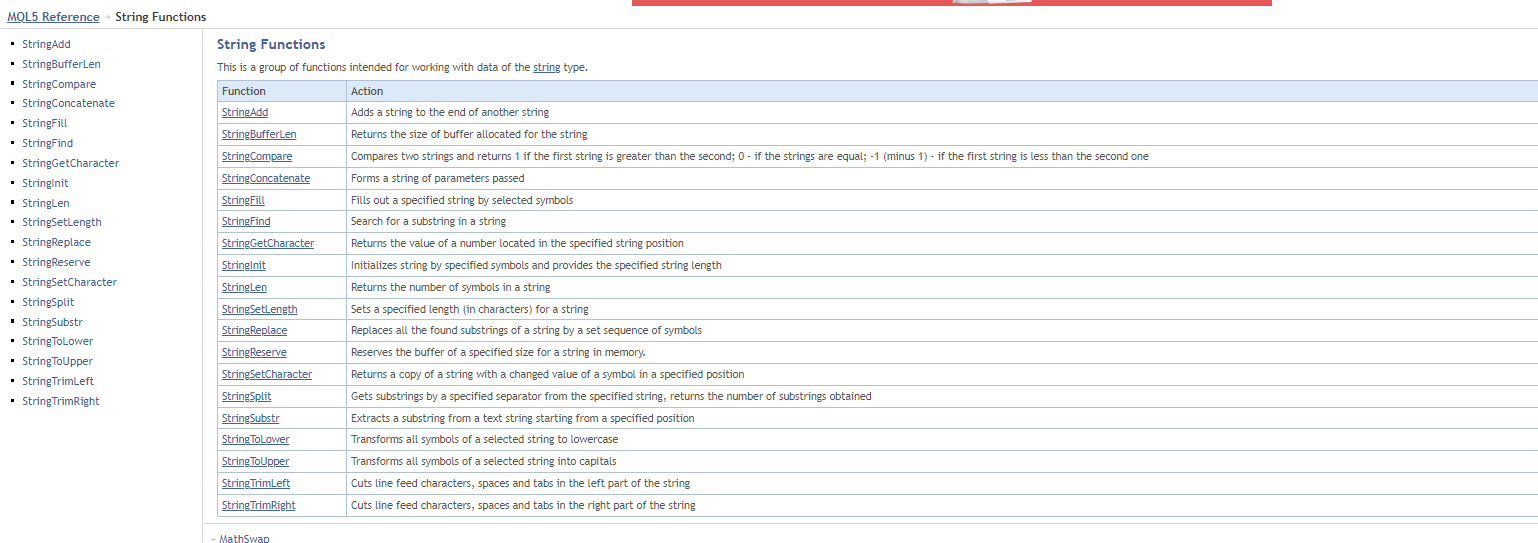Screen dimensions: 1538x543
Task: Open StringInit in the left sidebar
Action: (x=45, y=183)
